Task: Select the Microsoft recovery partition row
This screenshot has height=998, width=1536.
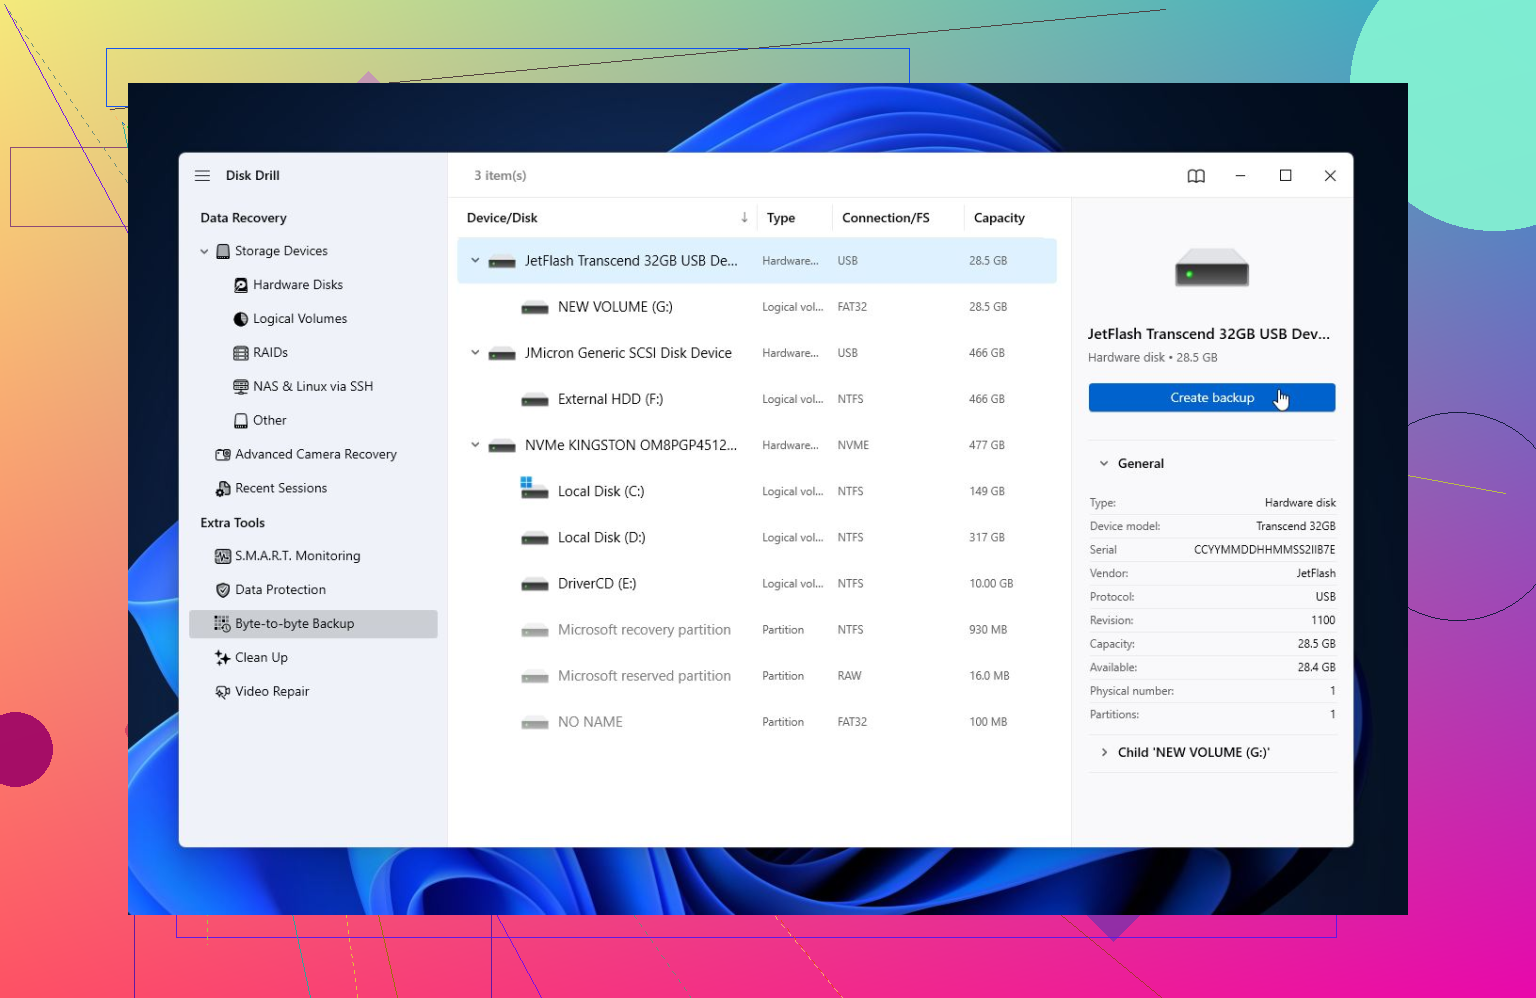Action: 757,630
